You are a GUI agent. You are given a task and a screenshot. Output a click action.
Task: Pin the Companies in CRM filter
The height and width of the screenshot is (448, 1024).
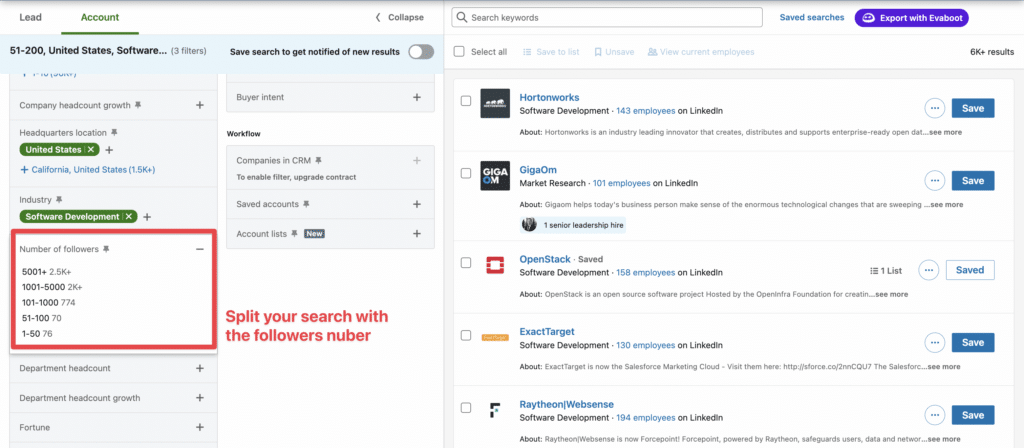(318, 160)
